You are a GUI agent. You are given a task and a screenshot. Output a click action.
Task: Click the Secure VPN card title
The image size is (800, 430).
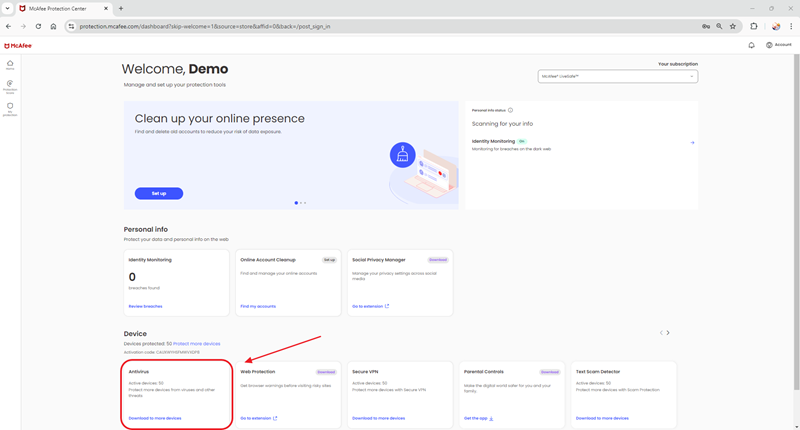(365, 372)
